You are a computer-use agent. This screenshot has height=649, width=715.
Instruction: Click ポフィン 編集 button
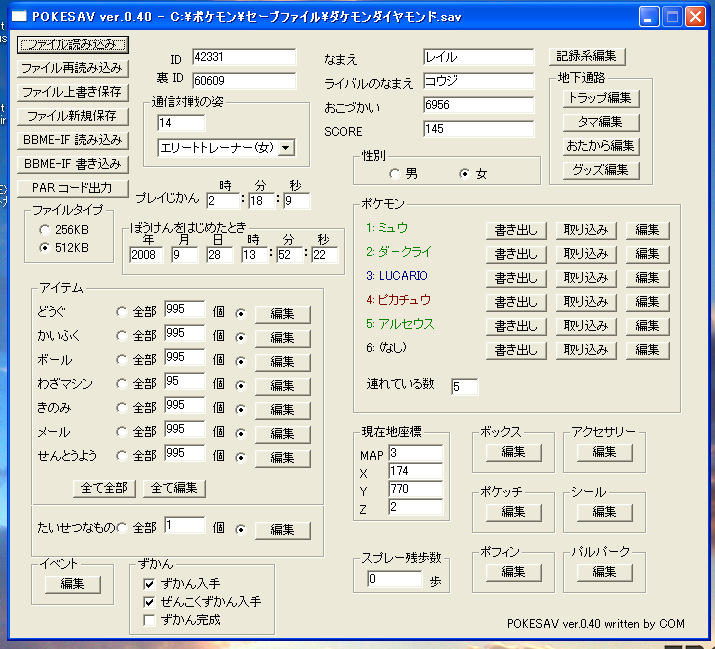click(x=514, y=572)
